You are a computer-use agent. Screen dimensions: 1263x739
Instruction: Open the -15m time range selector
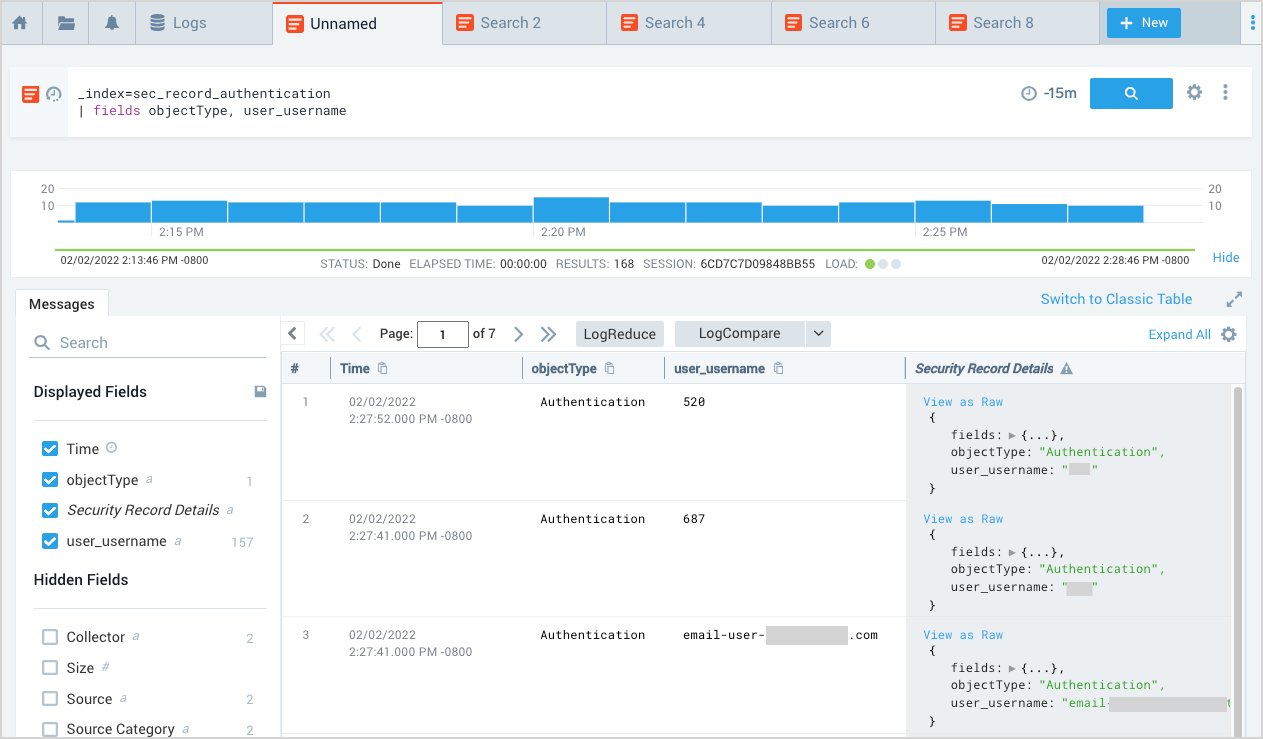pos(1049,93)
